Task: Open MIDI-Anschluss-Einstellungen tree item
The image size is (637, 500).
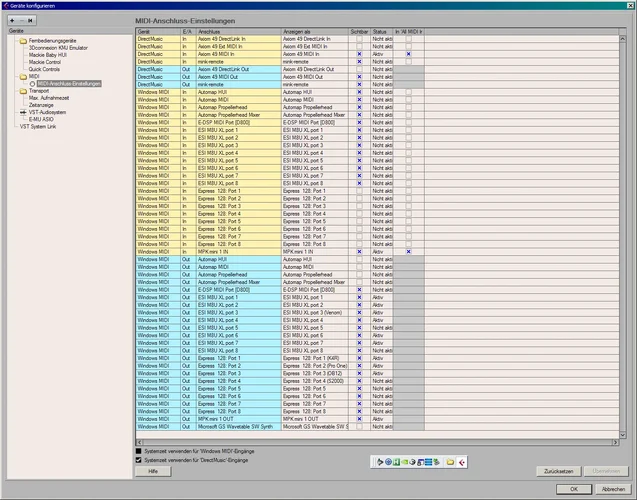Action: coord(69,84)
